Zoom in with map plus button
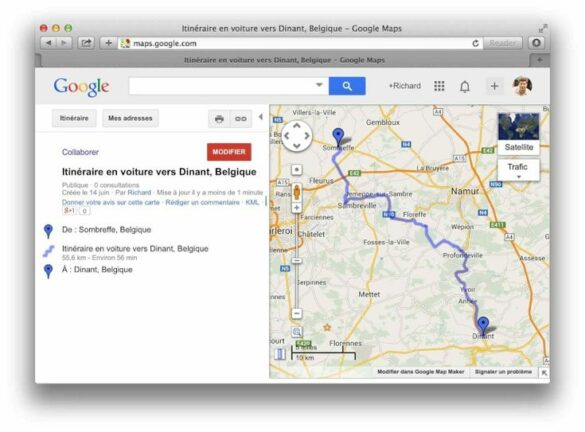The image size is (585, 432). point(297,208)
